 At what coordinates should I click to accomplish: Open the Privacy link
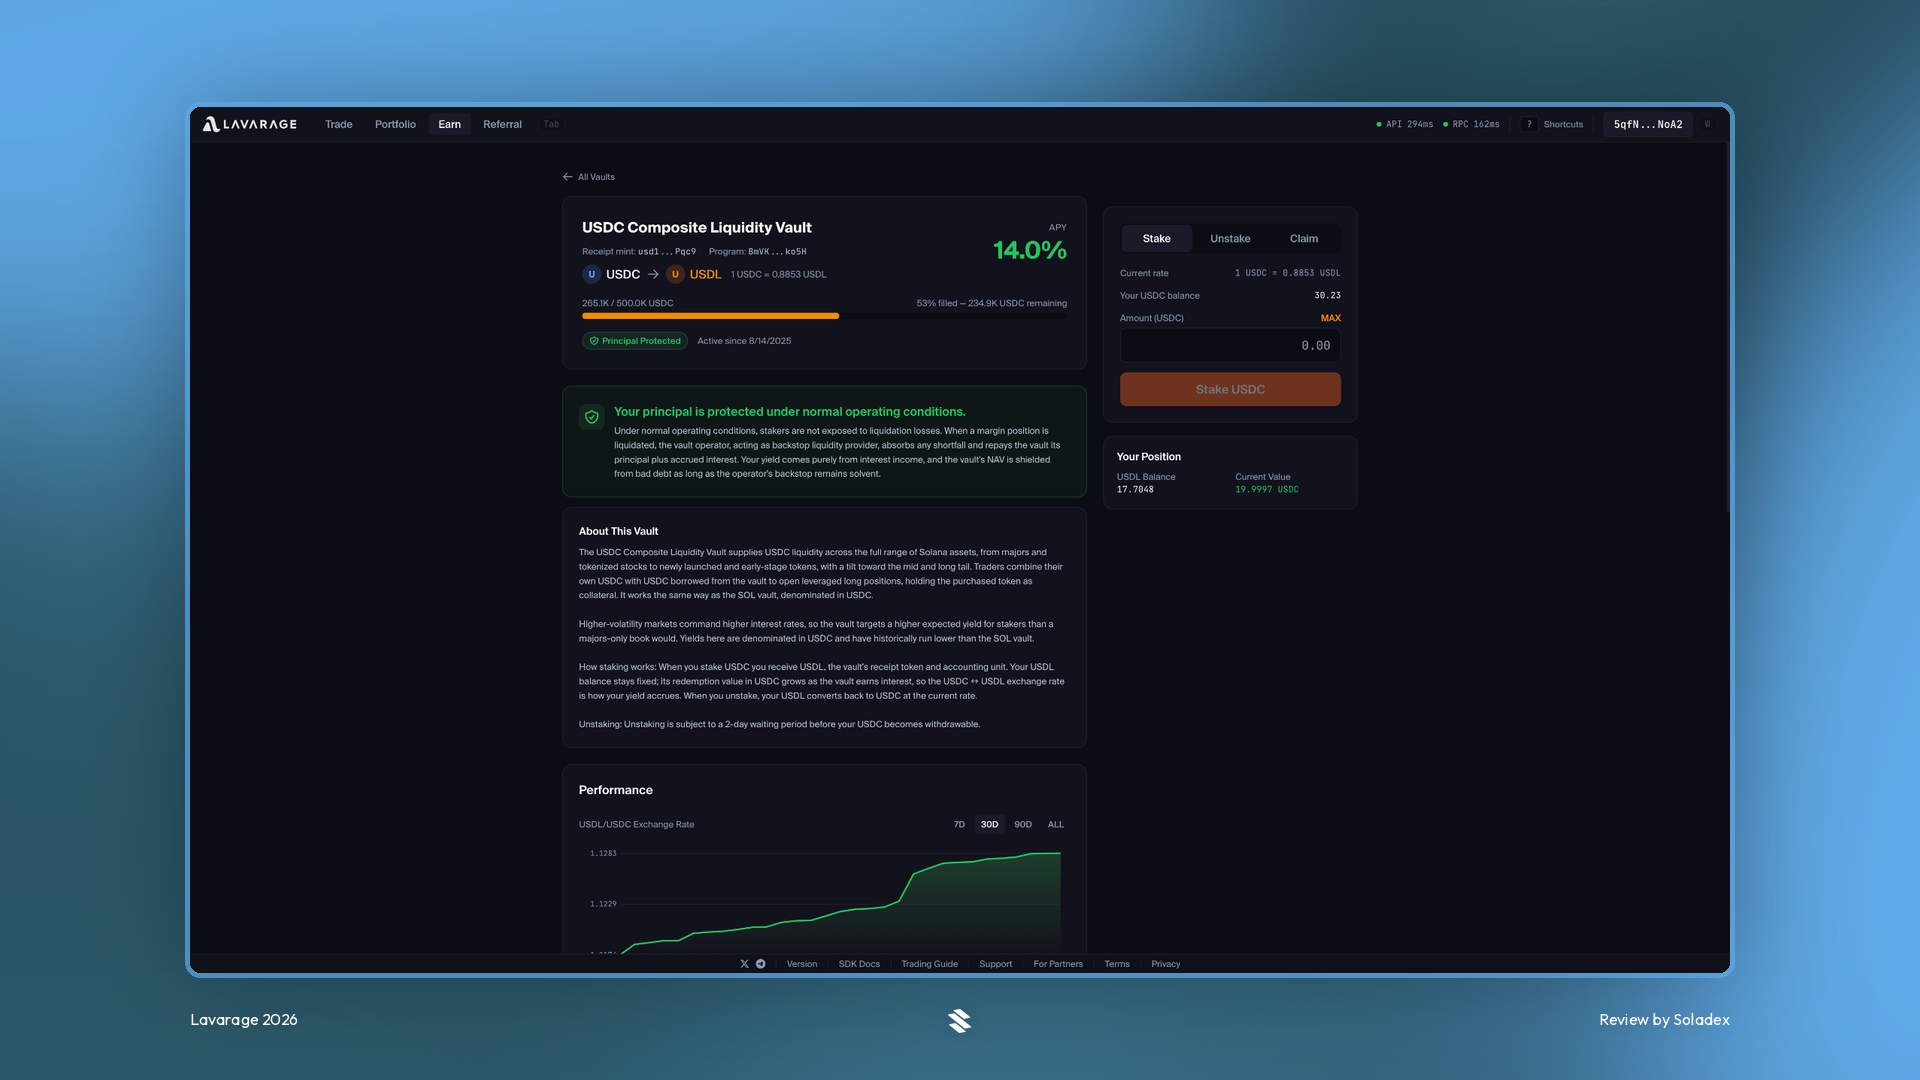pyautogui.click(x=1165, y=964)
